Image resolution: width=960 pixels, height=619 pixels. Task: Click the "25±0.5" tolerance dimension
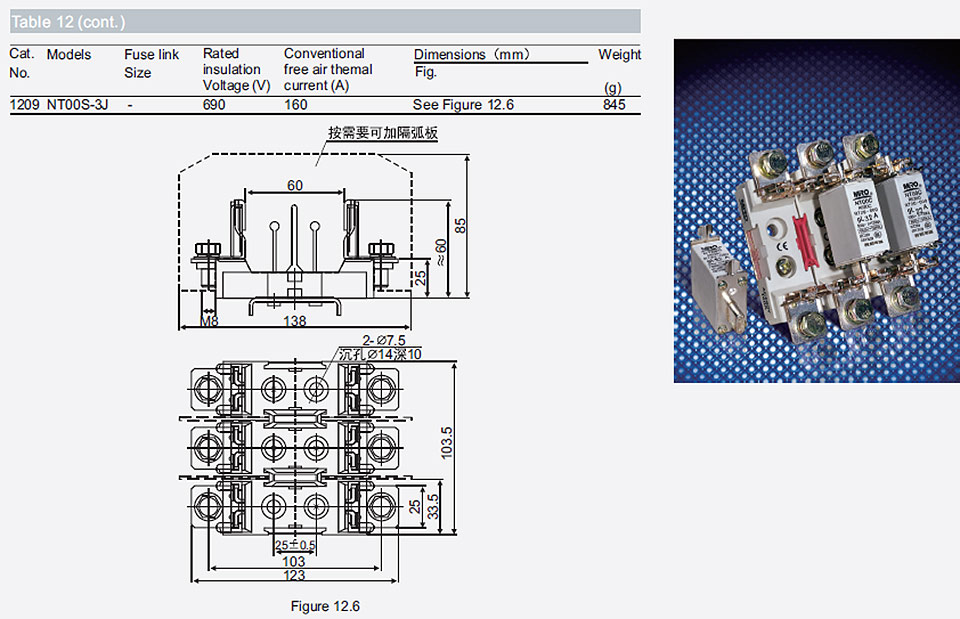point(295,545)
